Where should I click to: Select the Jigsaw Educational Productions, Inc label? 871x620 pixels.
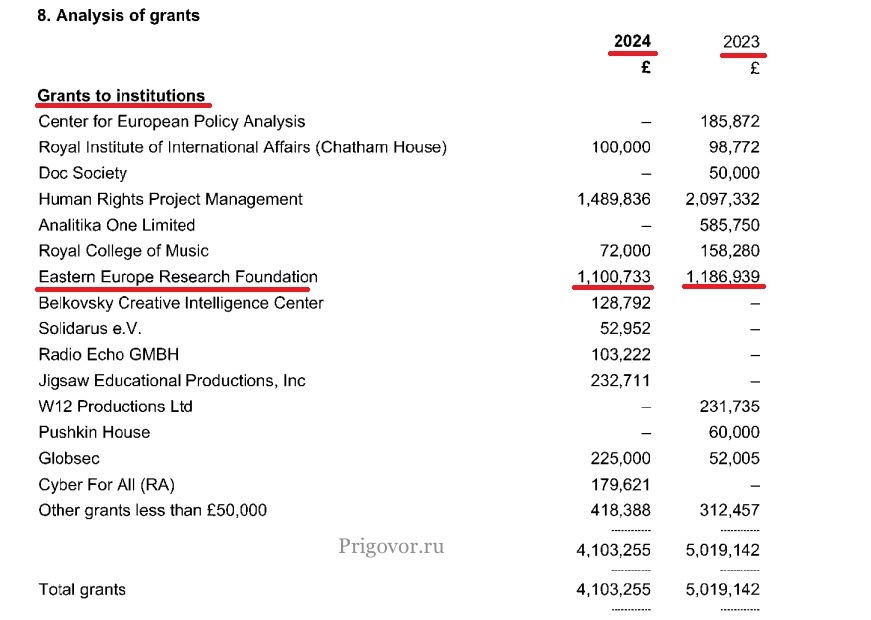(x=172, y=381)
